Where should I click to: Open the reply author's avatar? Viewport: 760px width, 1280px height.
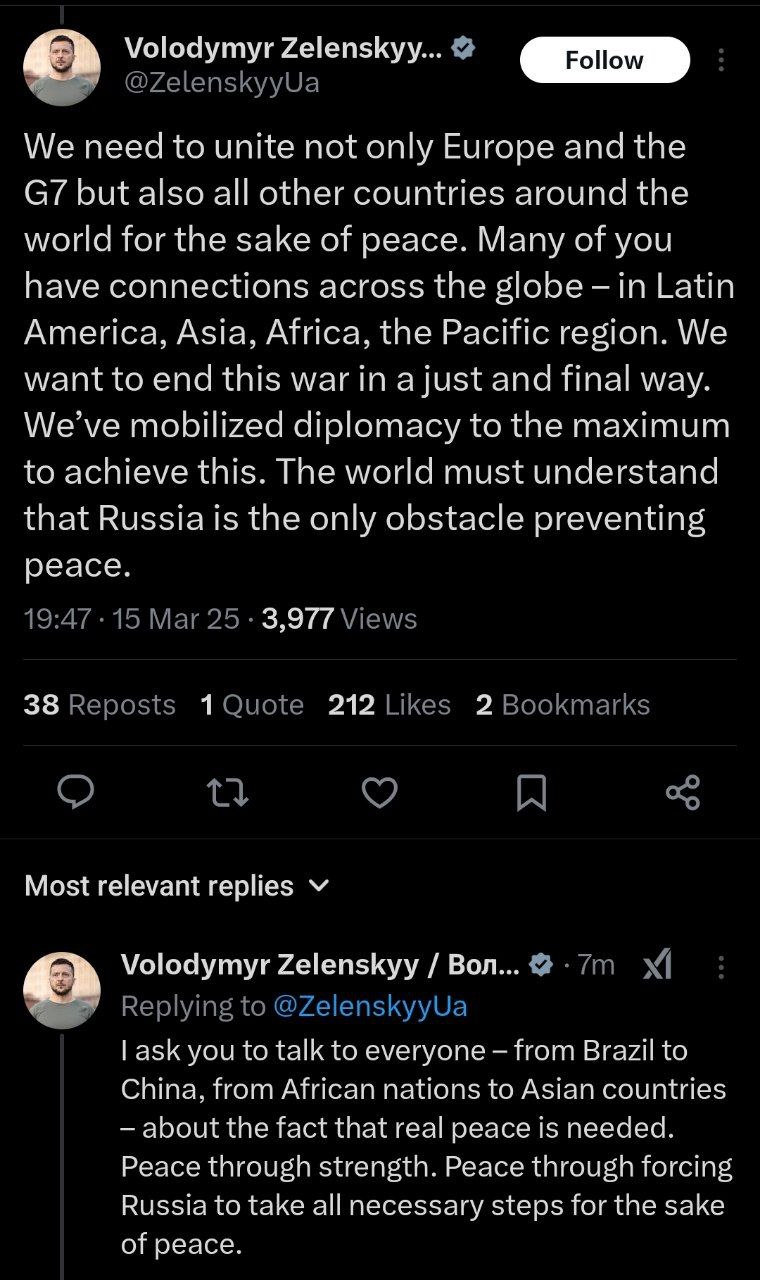tap(62, 990)
